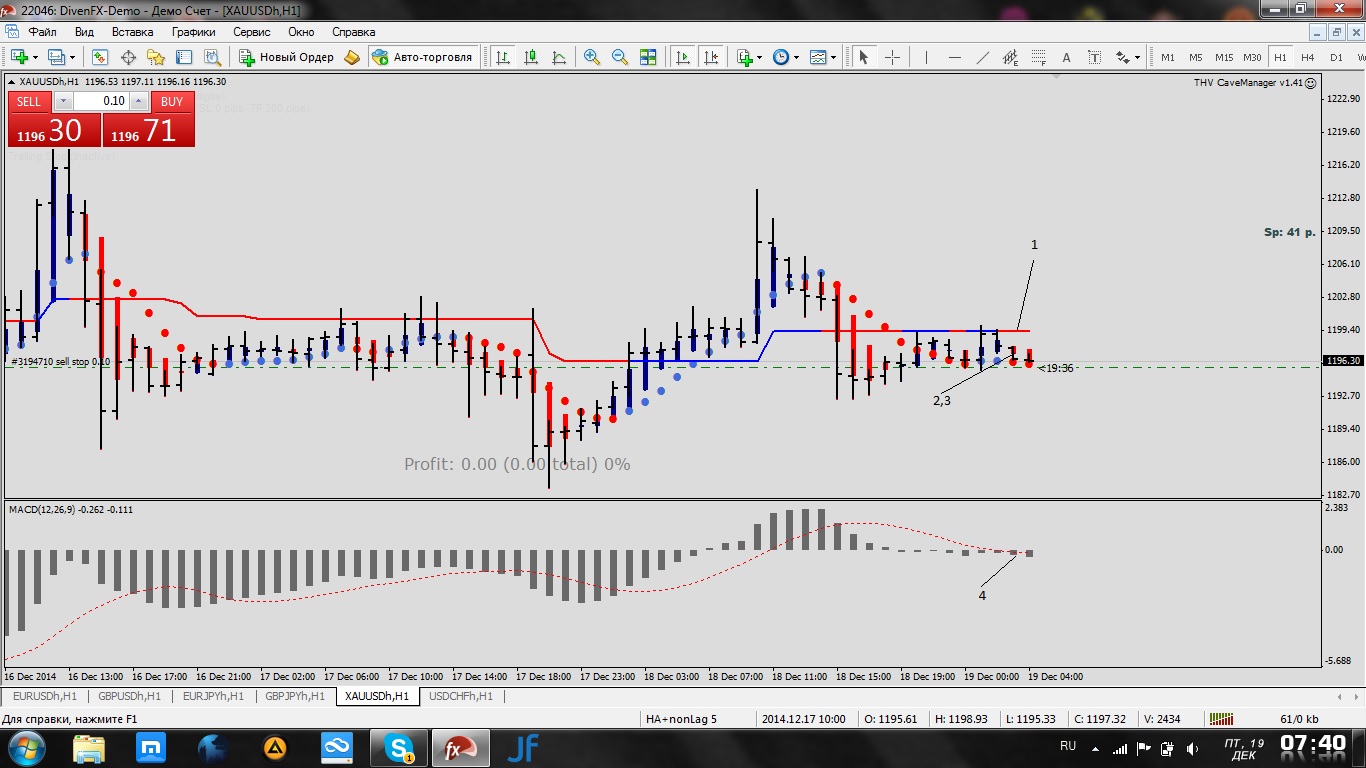This screenshot has height=768, width=1366.
Task: Click the red SELL button
Action: pos(29,101)
